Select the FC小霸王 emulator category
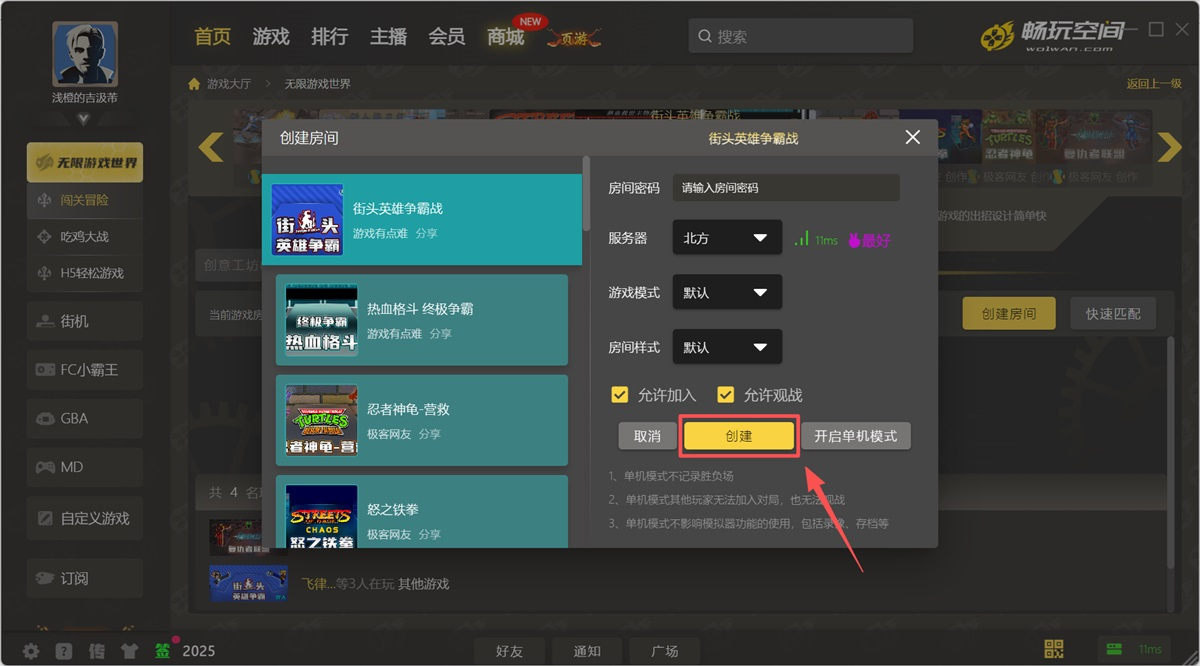1200x666 pixels. point(84,369)
